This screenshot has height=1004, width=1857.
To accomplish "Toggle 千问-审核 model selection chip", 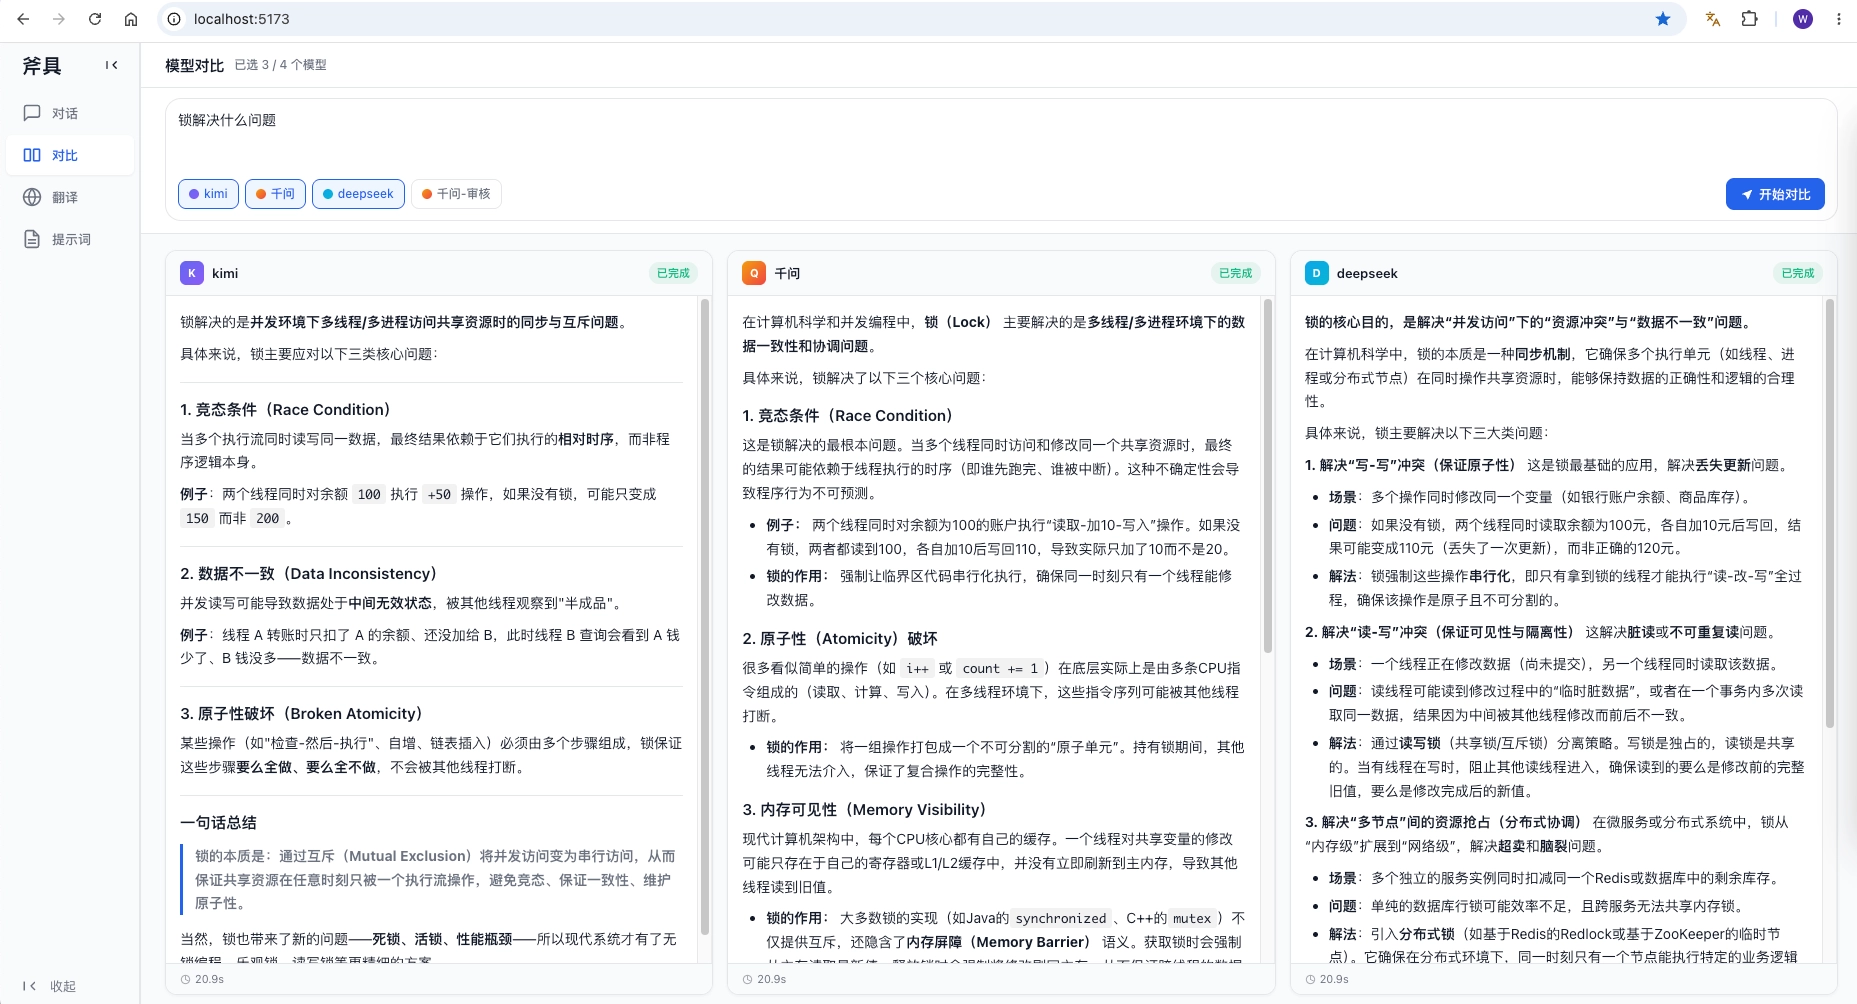I will [x=456, y=194].
